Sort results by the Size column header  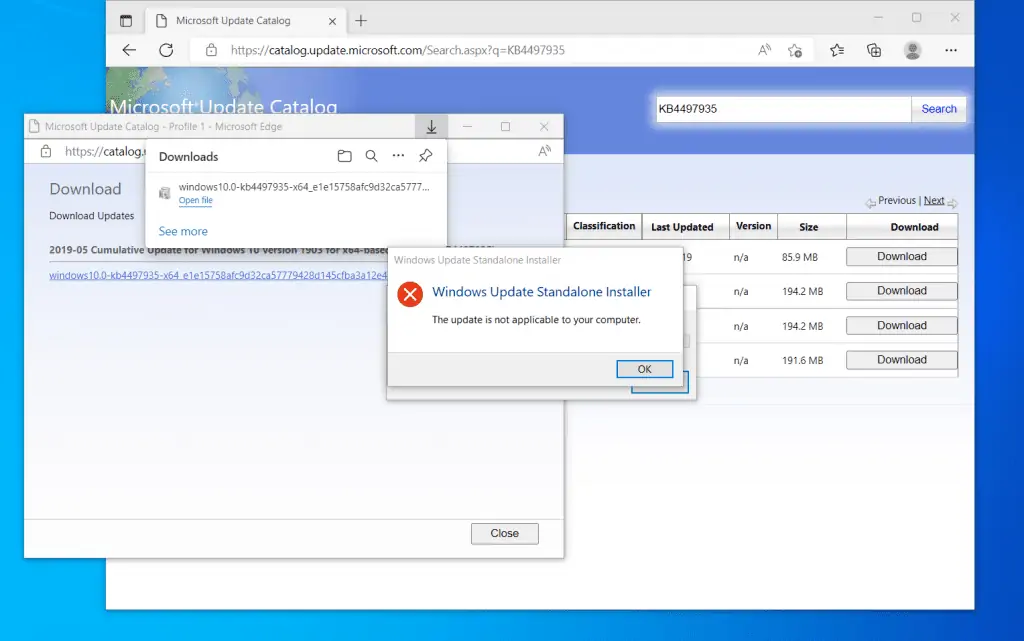click(x=808, y=227)
